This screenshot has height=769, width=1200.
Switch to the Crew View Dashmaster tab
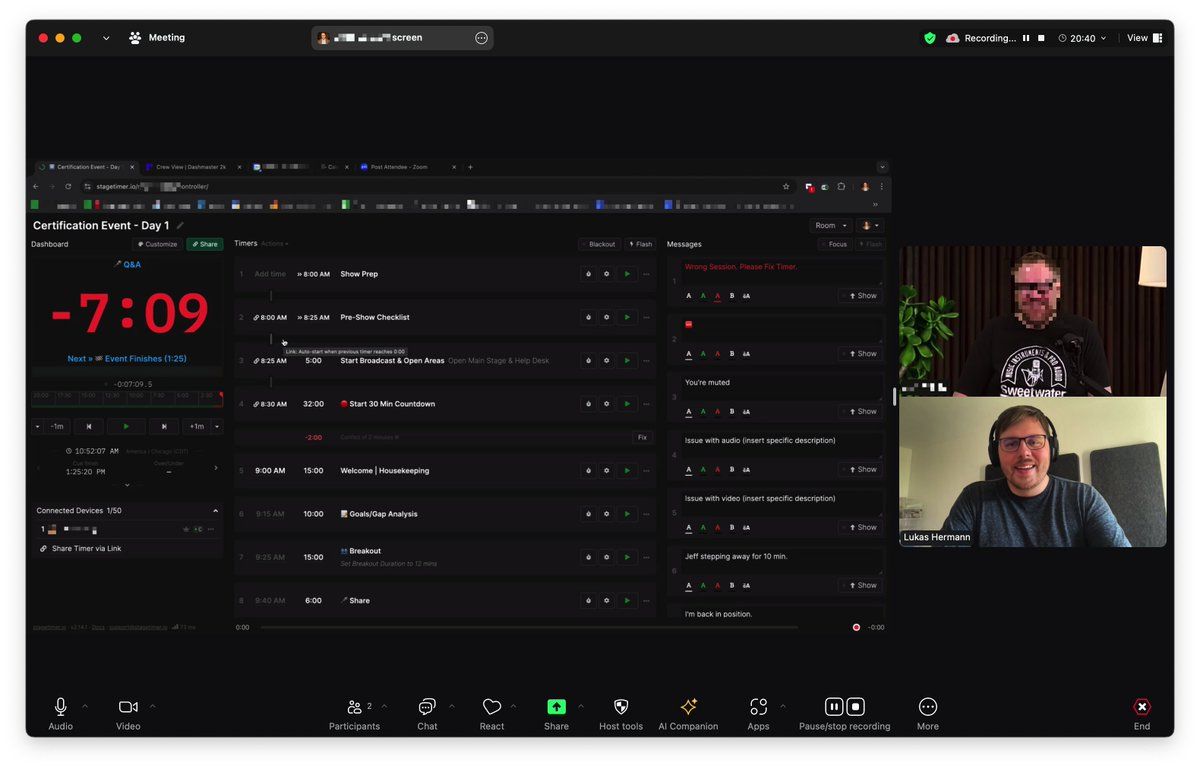[x=191, y=167]
